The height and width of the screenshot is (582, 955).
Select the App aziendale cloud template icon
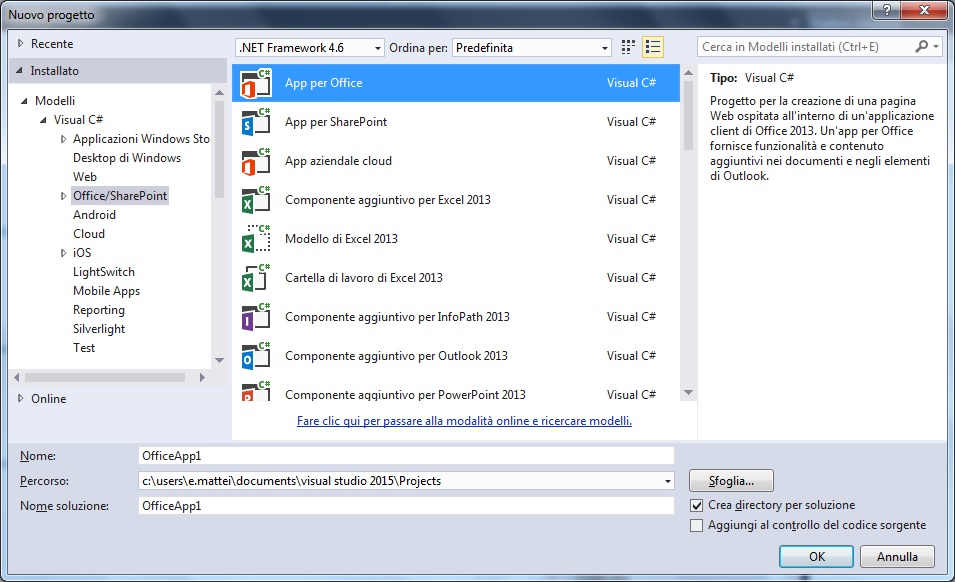click(x=256, y=161)
